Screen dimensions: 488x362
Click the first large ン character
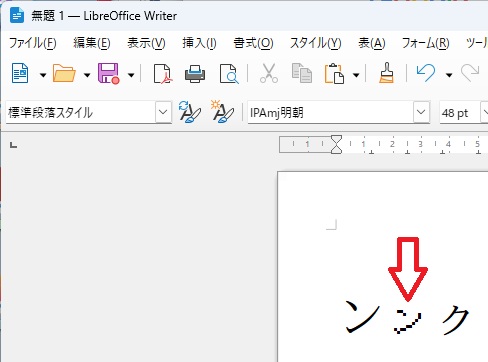[362, 316]
